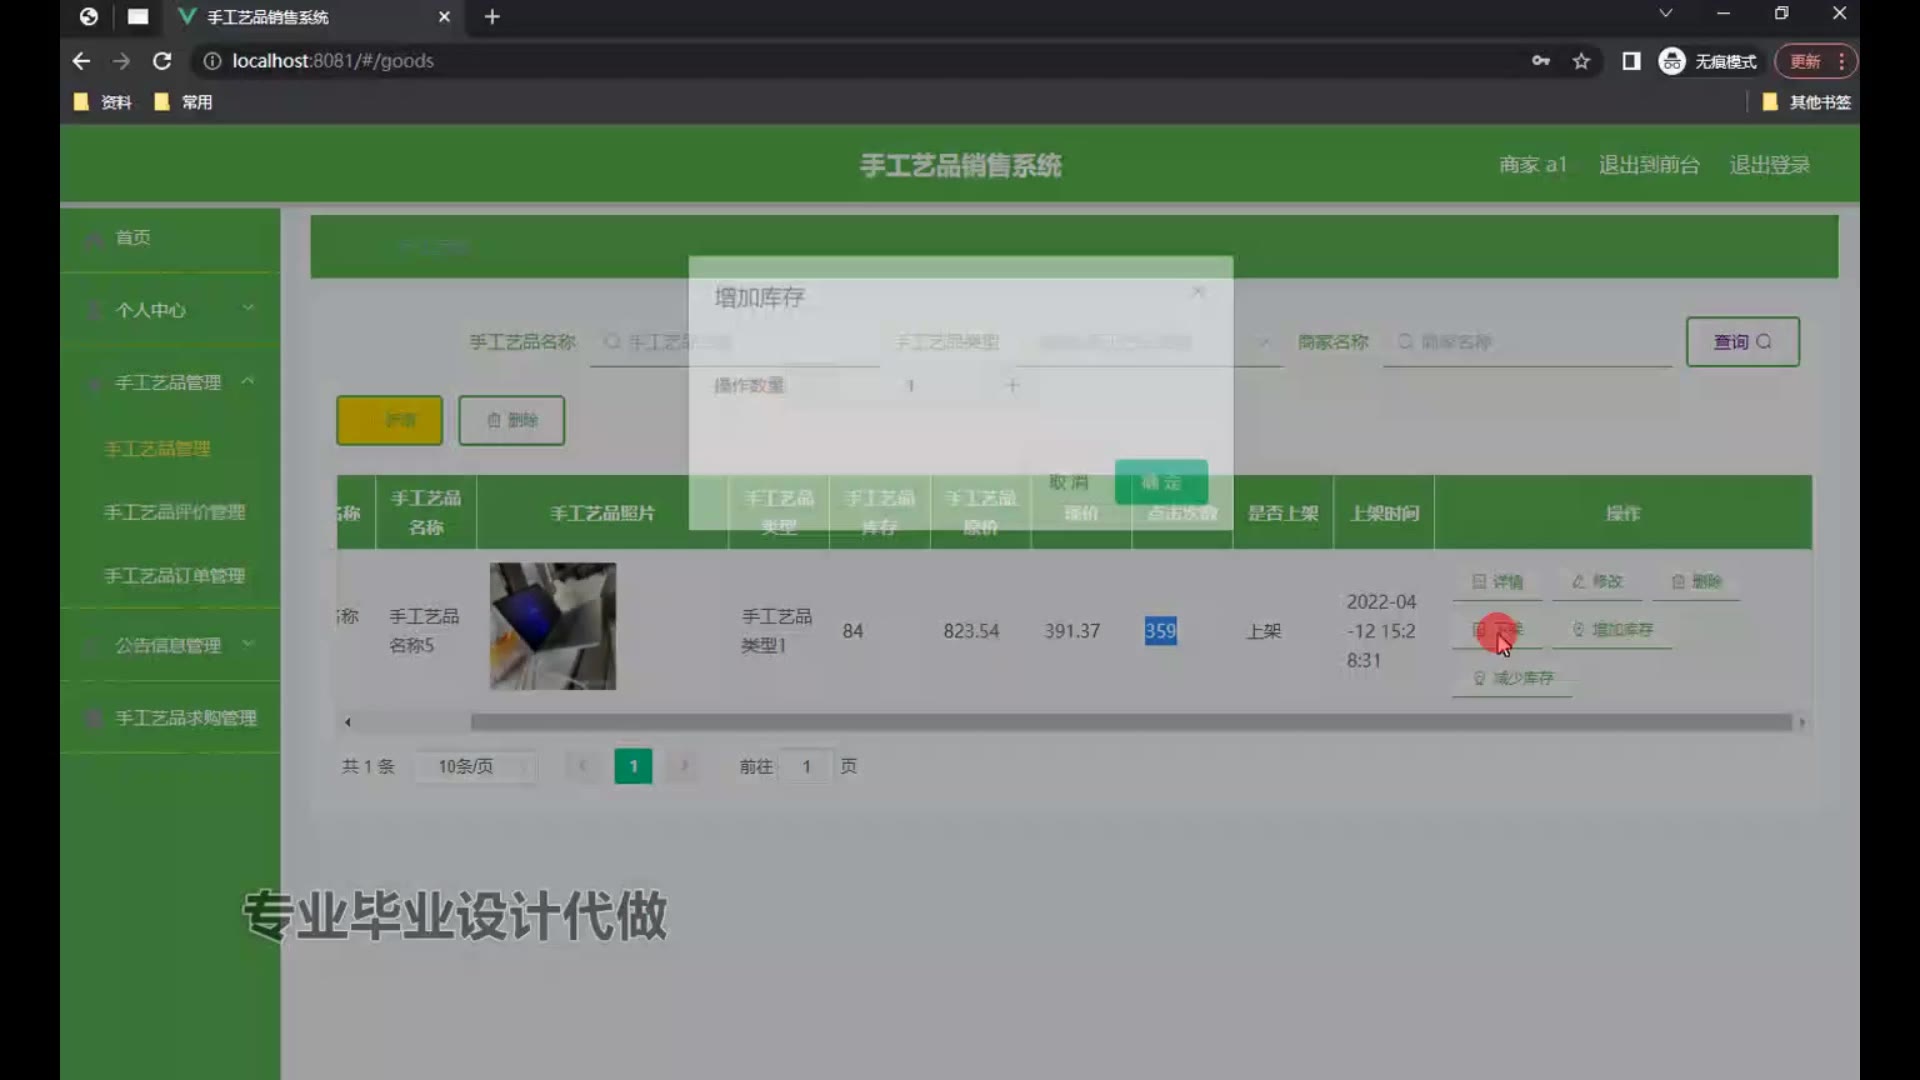The image size is (1920, 1080).
Task: Open the 其他书签 bookmarks folder
Action: click(1806, 102)
